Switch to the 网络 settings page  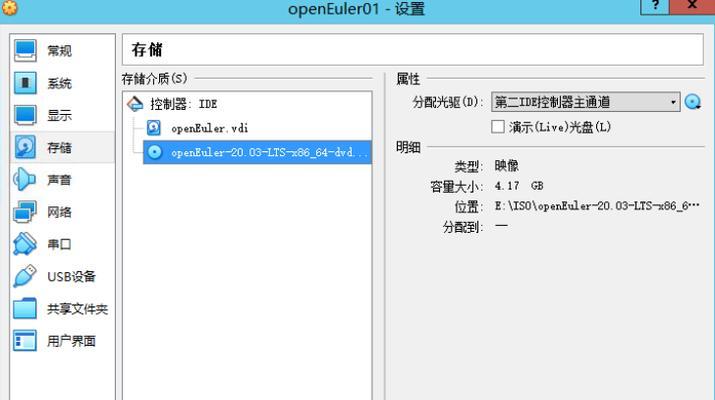(60, 212)
